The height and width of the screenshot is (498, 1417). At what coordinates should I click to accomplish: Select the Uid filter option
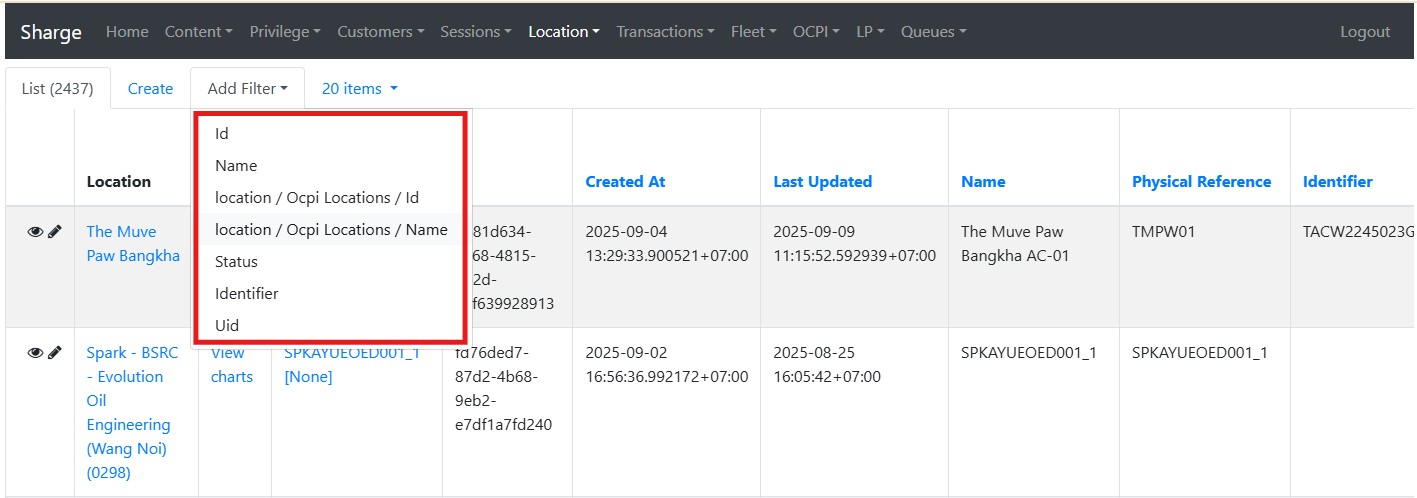tap(227, 326)
